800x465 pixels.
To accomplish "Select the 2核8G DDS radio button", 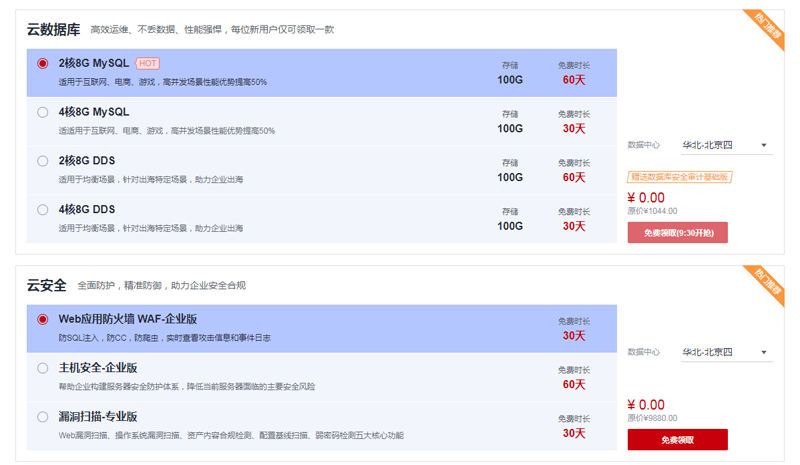I will click(42, 161).
